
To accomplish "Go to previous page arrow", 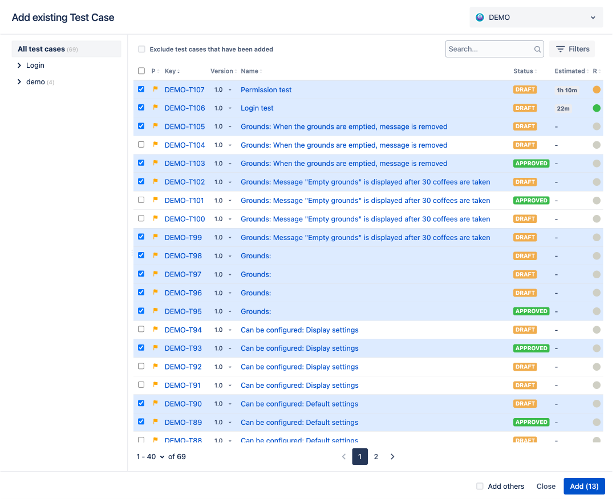I will [344, 456].
